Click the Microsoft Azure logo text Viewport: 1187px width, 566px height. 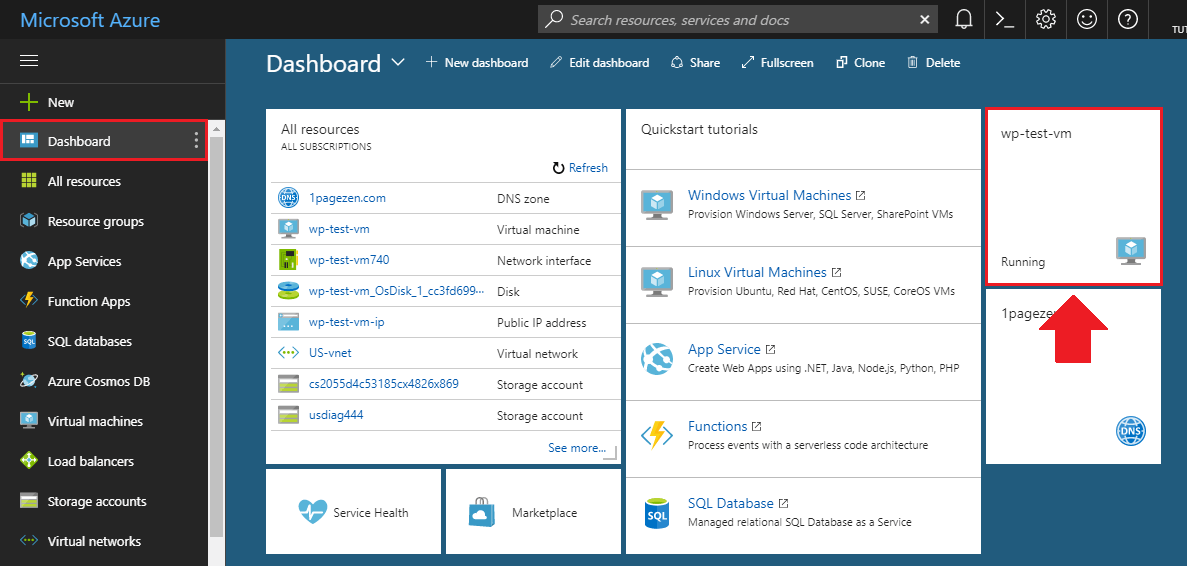90,20
